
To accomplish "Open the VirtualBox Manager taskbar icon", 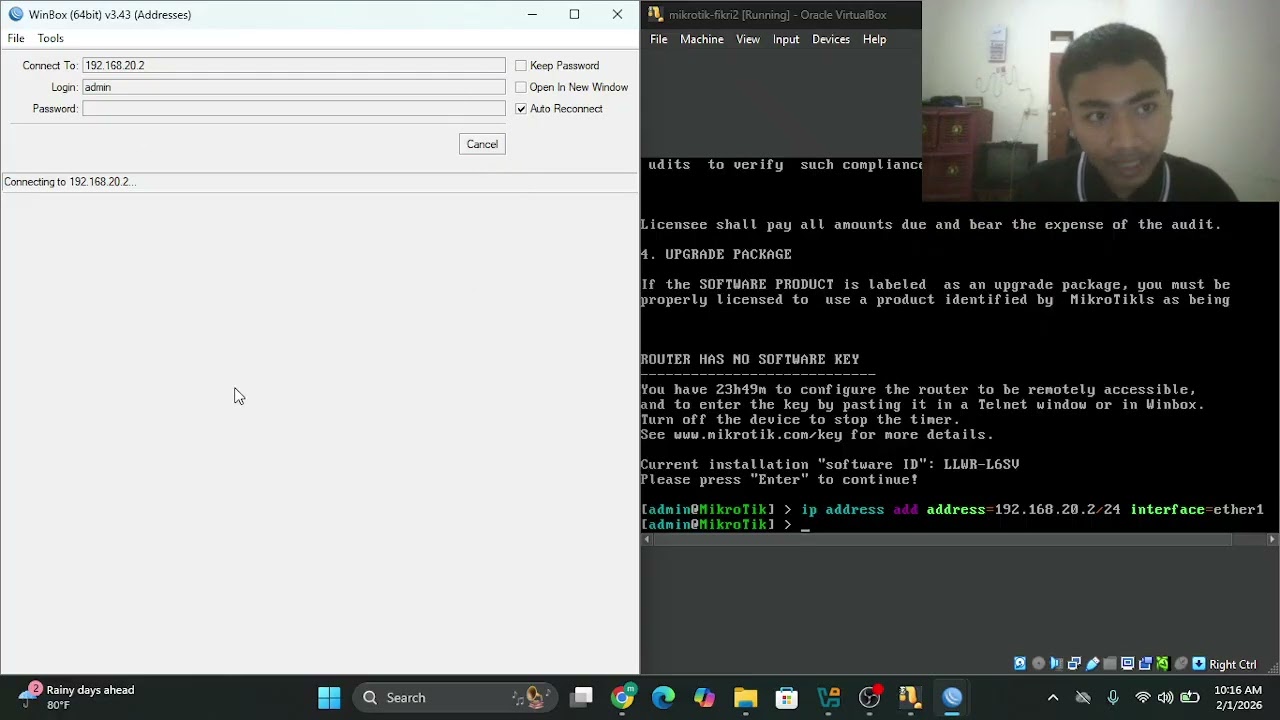I will coord(828,697).
